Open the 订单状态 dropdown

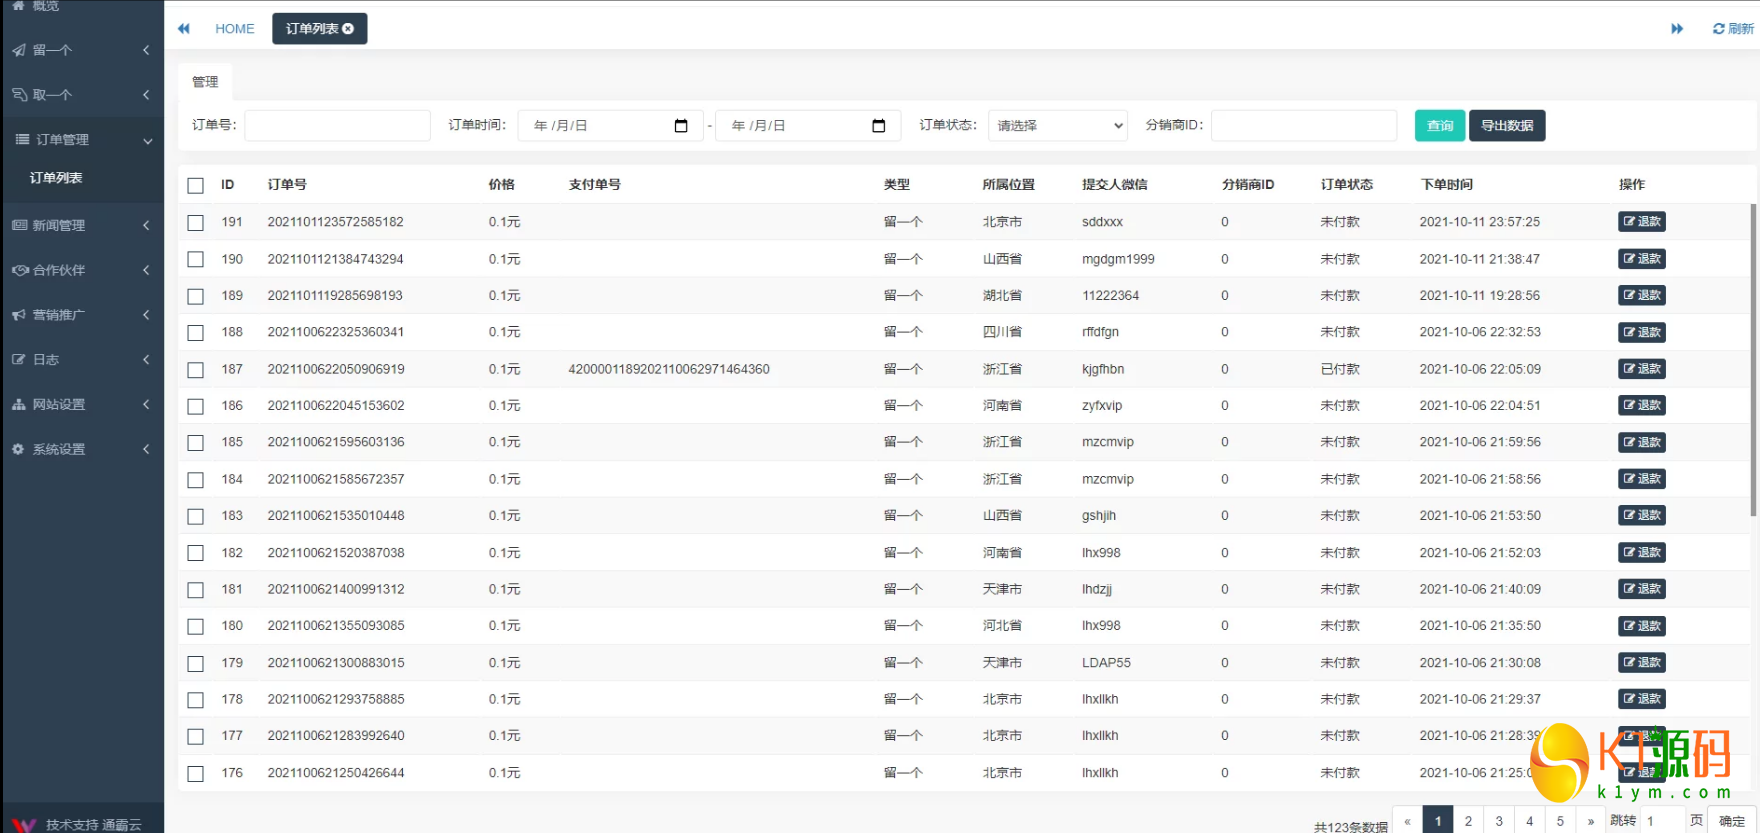click(1058, 126)
